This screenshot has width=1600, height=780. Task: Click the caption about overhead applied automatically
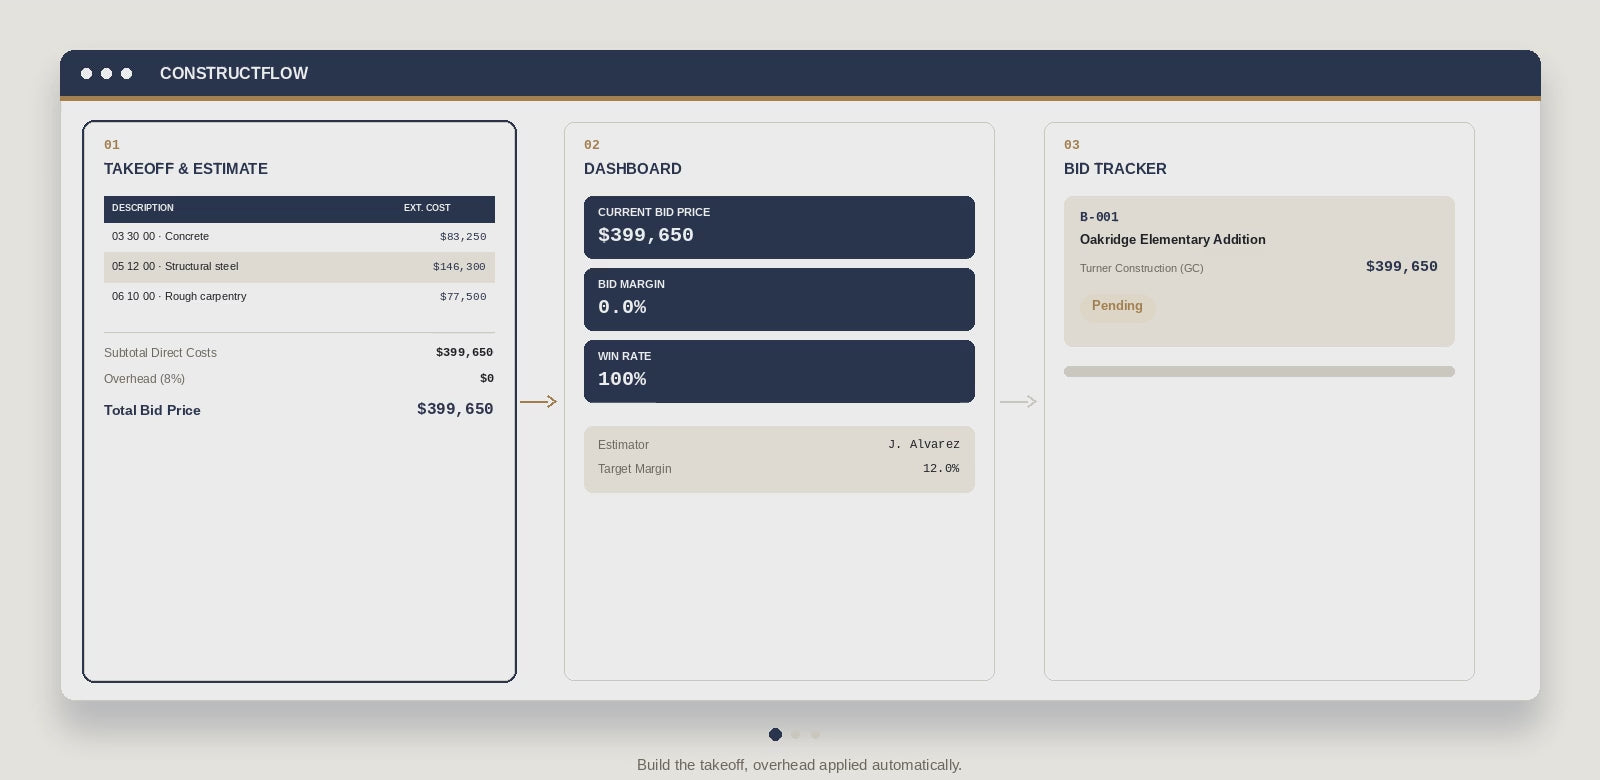click(x=799, y=765)
